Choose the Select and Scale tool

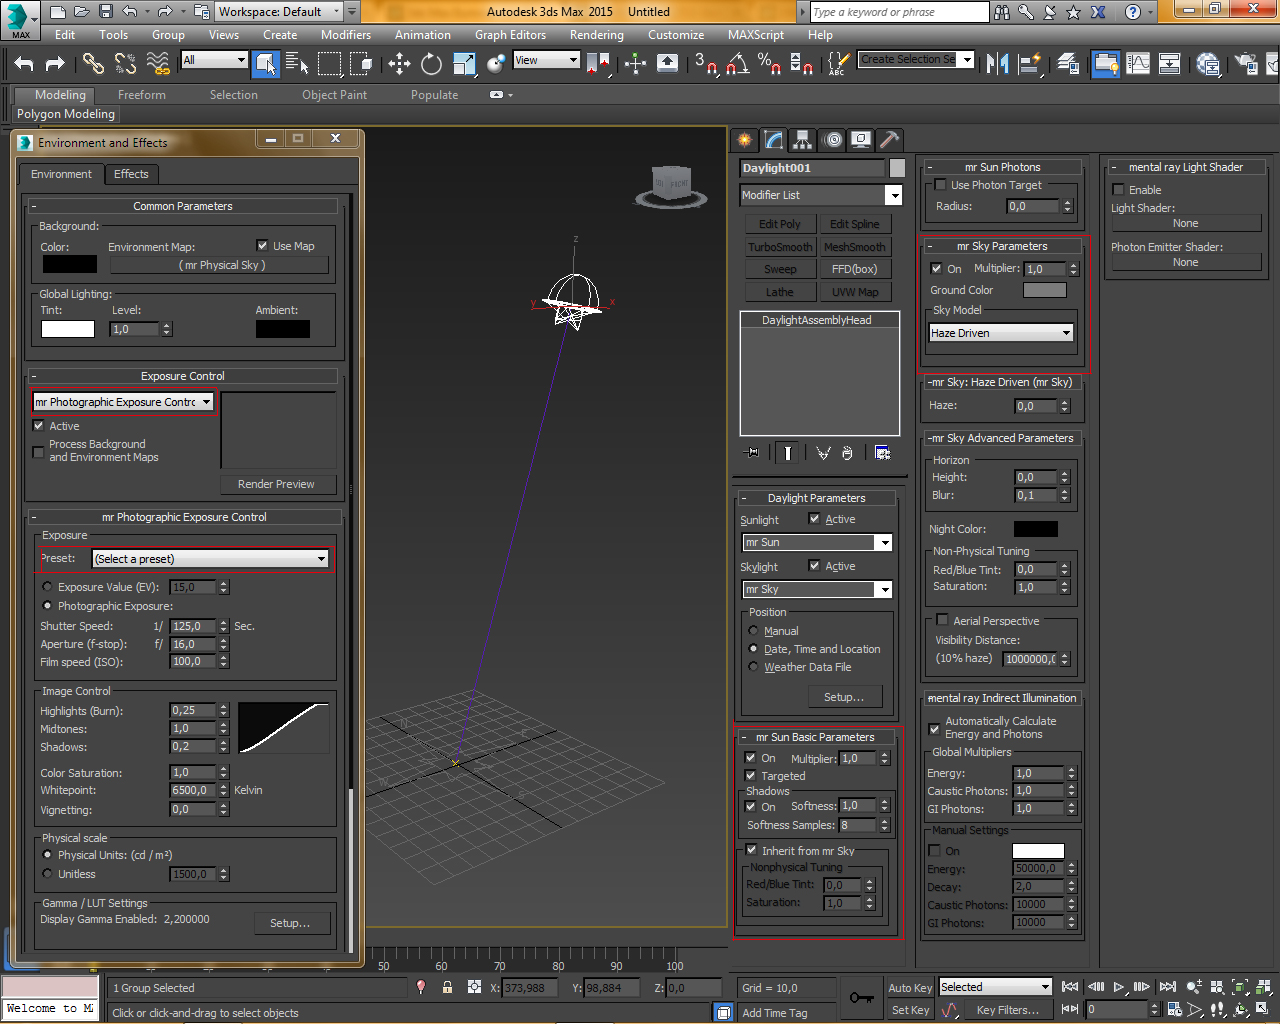coord(465,64)
